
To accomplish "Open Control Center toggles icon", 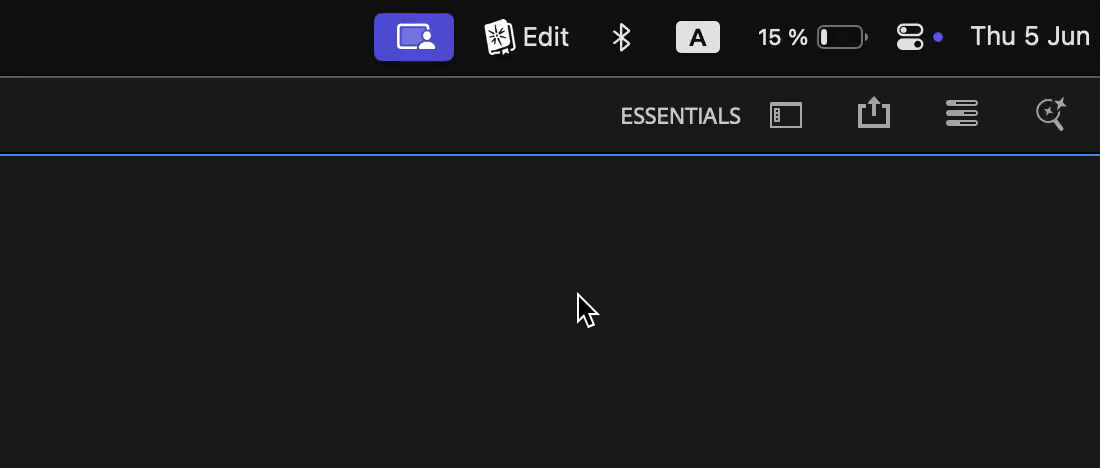I will [910, 38].
